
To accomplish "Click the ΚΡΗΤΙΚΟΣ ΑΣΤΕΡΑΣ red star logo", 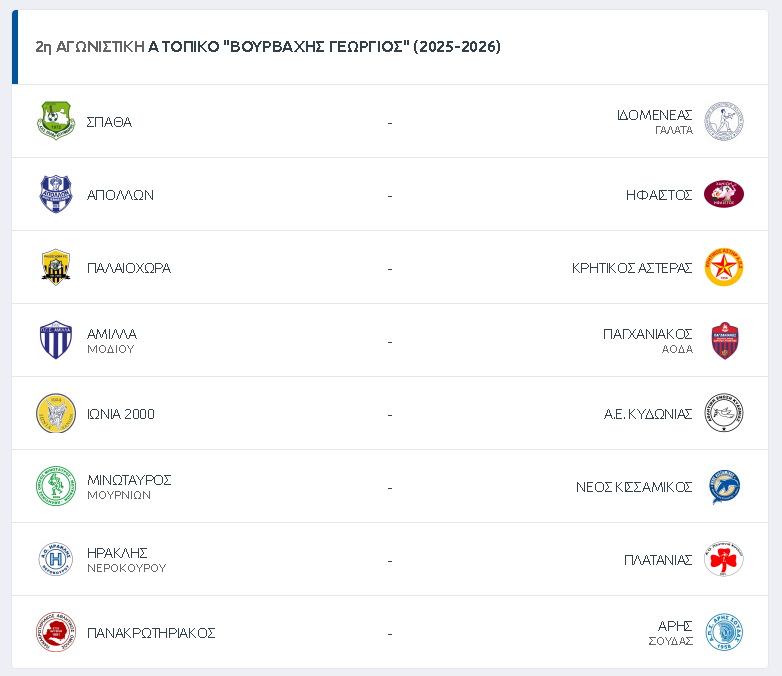I will point(723,267).
